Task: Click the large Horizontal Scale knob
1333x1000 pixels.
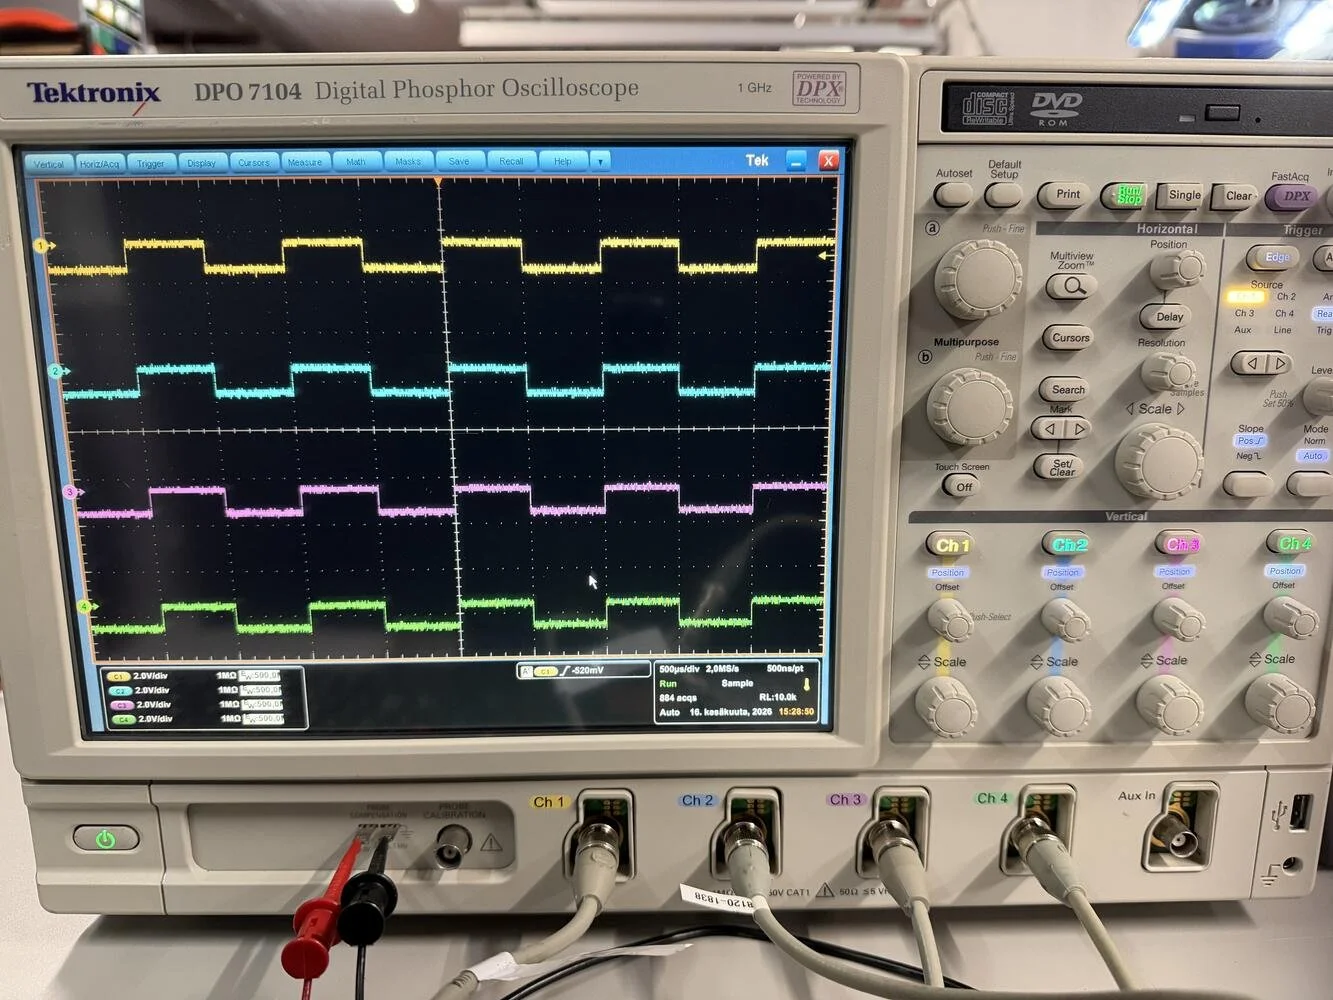Action: point(1158,462)
